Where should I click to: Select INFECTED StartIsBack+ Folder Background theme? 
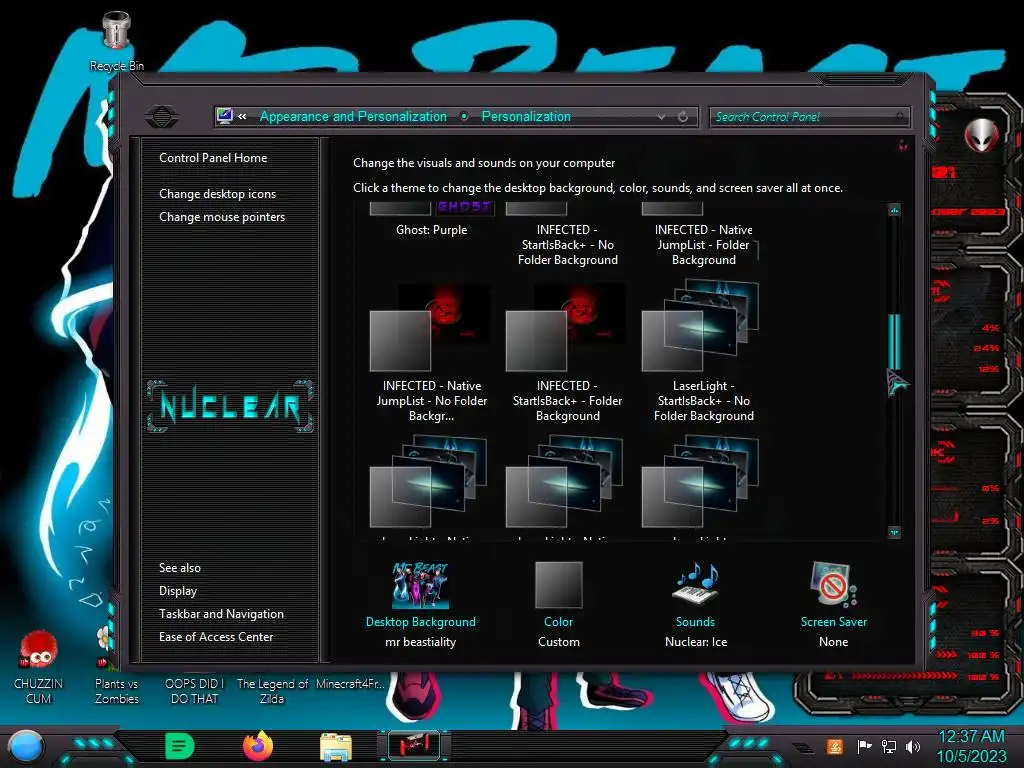(568, 353)
